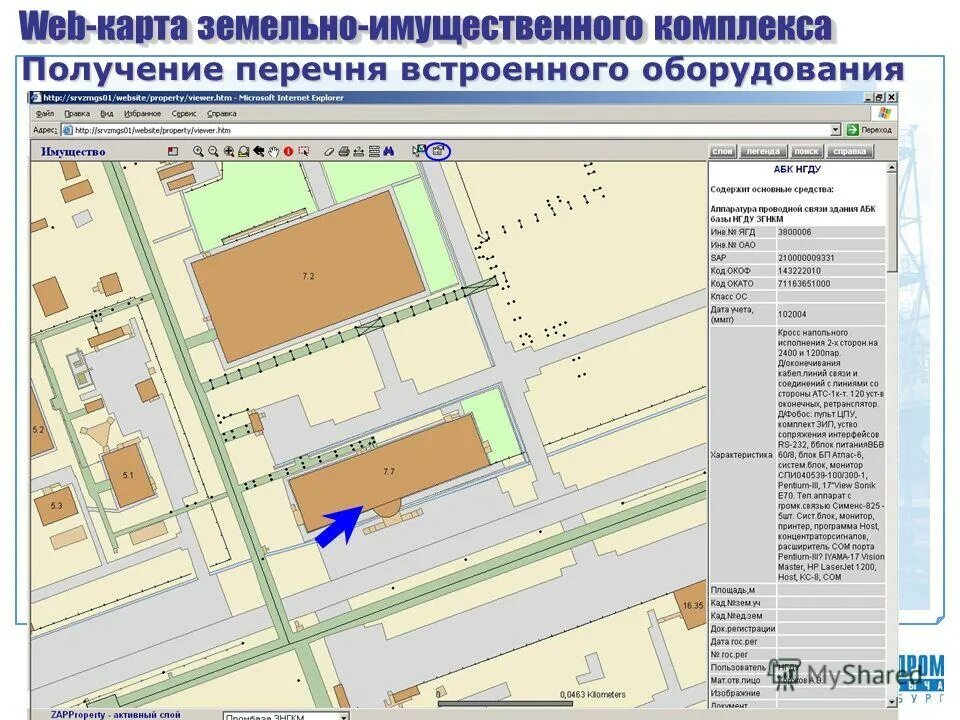Activate the Pan hand tool
960x720 pixels.
pyautogui.click(x=272, y=150)
